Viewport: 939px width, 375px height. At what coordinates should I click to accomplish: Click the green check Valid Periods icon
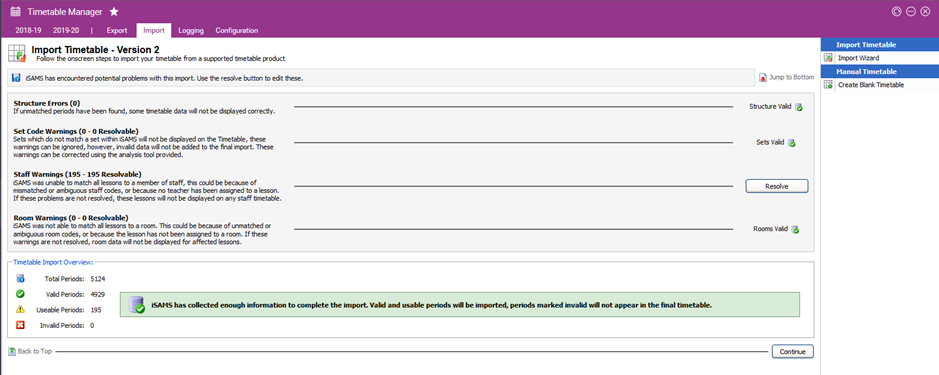coord(20,294)
